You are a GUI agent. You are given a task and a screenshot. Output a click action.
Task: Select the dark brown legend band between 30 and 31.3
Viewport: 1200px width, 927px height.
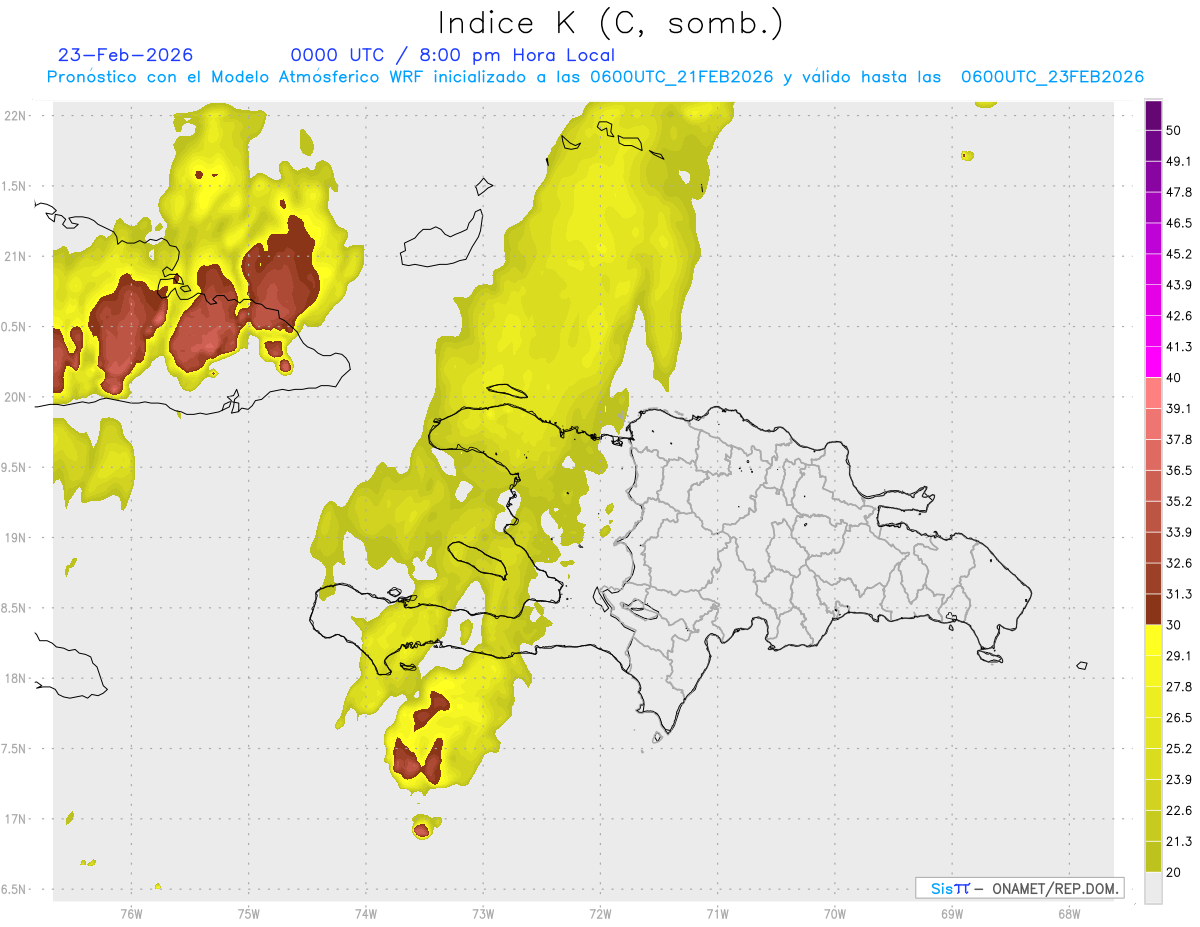[1153, 610]
